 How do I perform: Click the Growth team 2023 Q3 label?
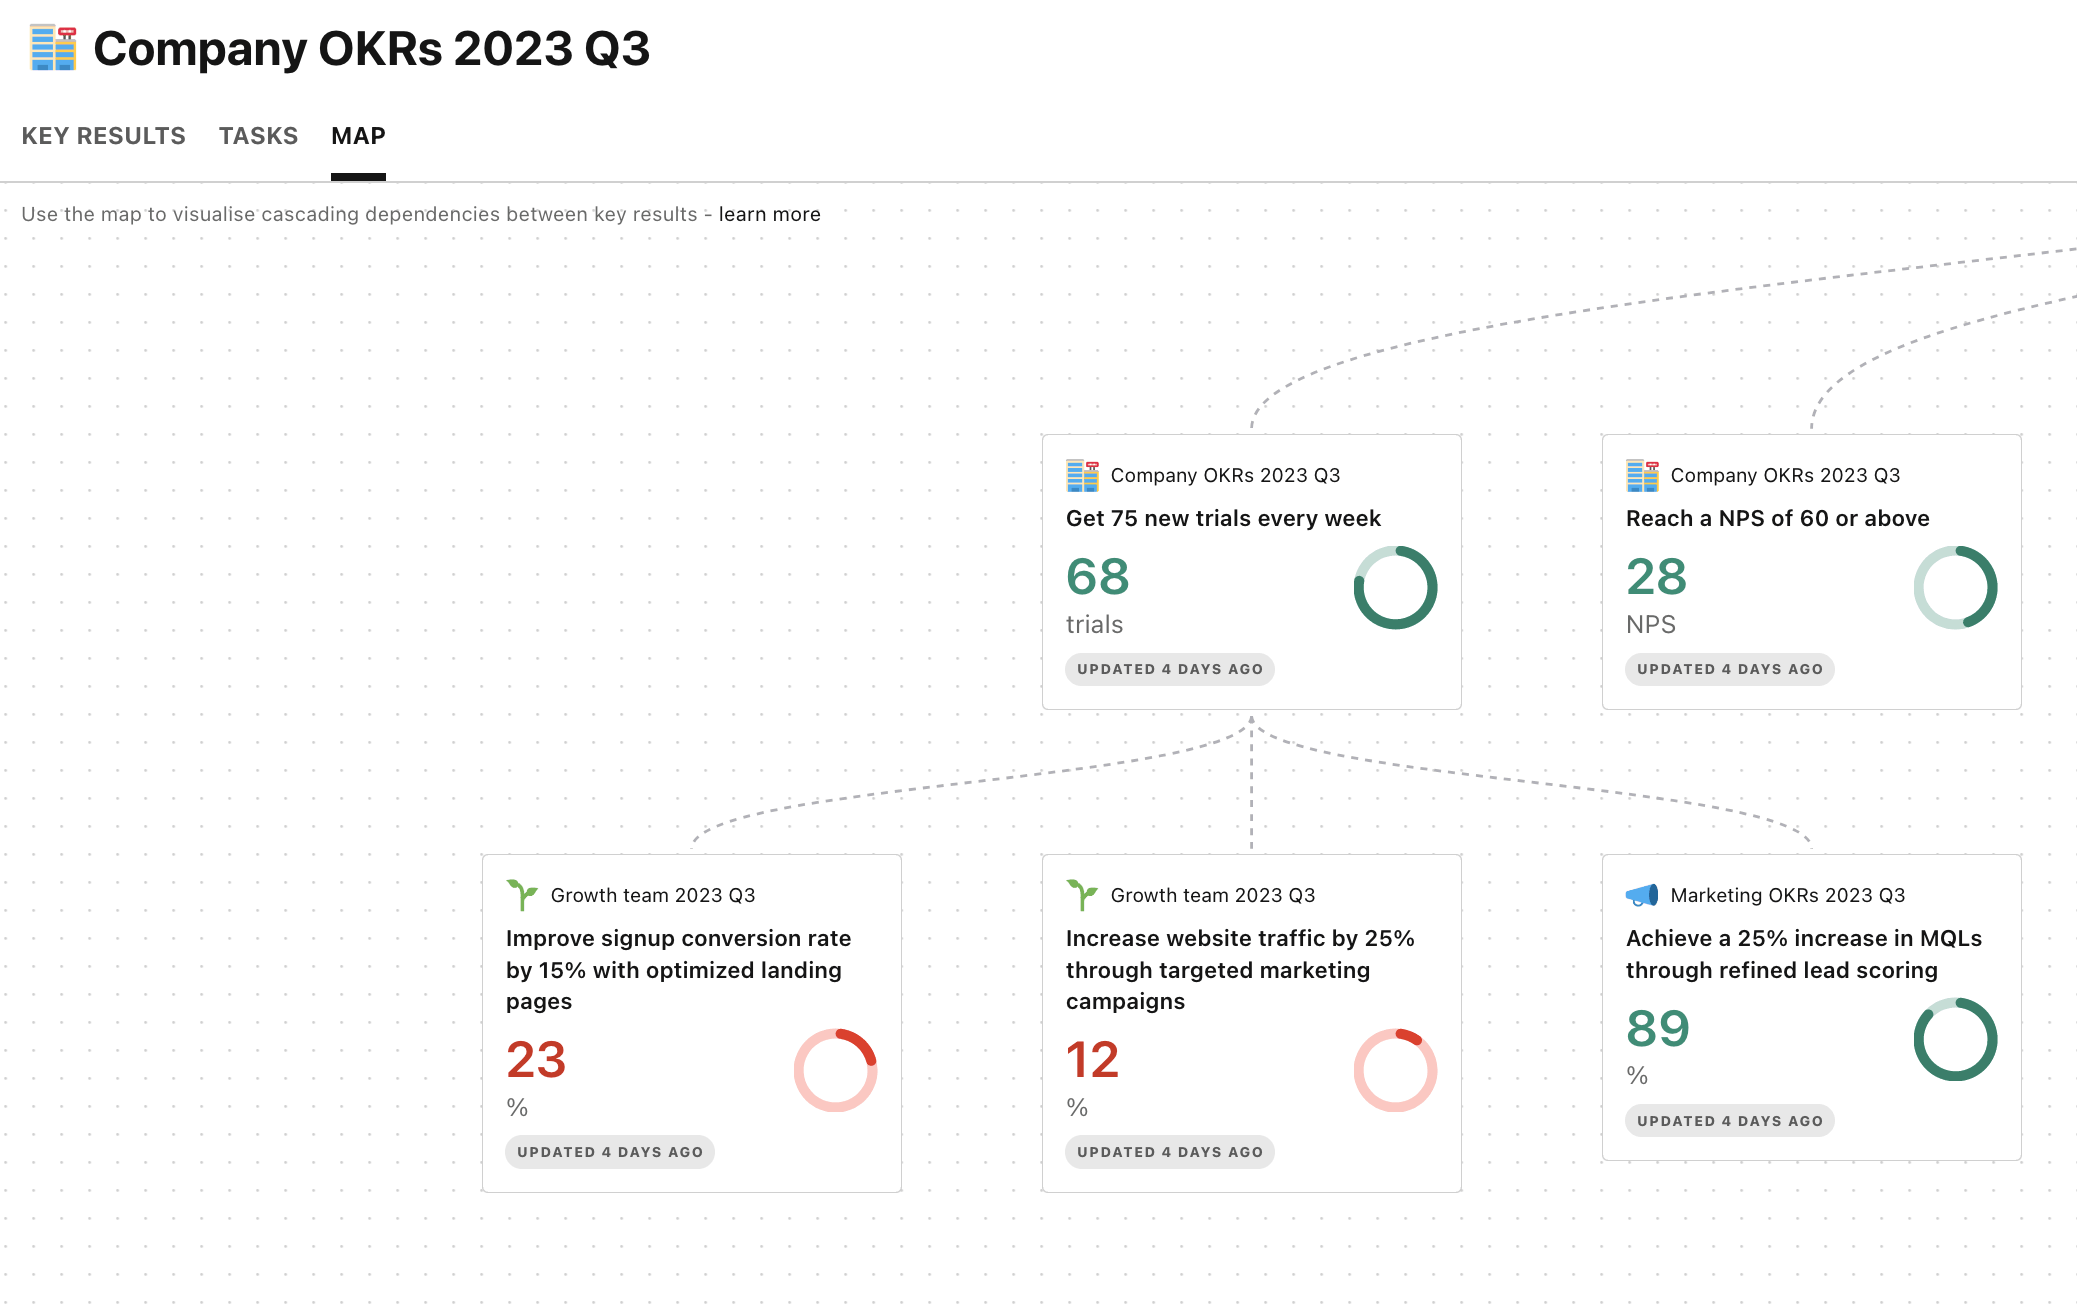coord(654,895)
